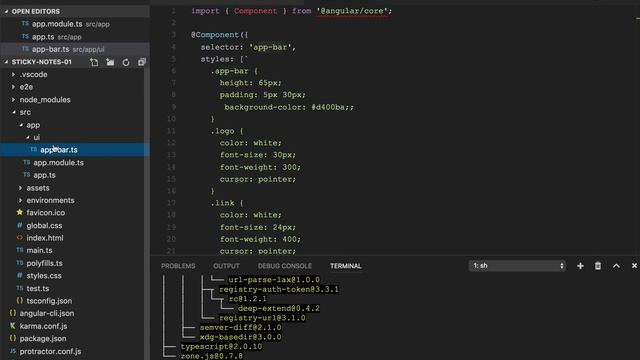Add a new terminal with the plus icon
Screen dimensions: 640x360
pyautogui.click(x=580, y=266)
